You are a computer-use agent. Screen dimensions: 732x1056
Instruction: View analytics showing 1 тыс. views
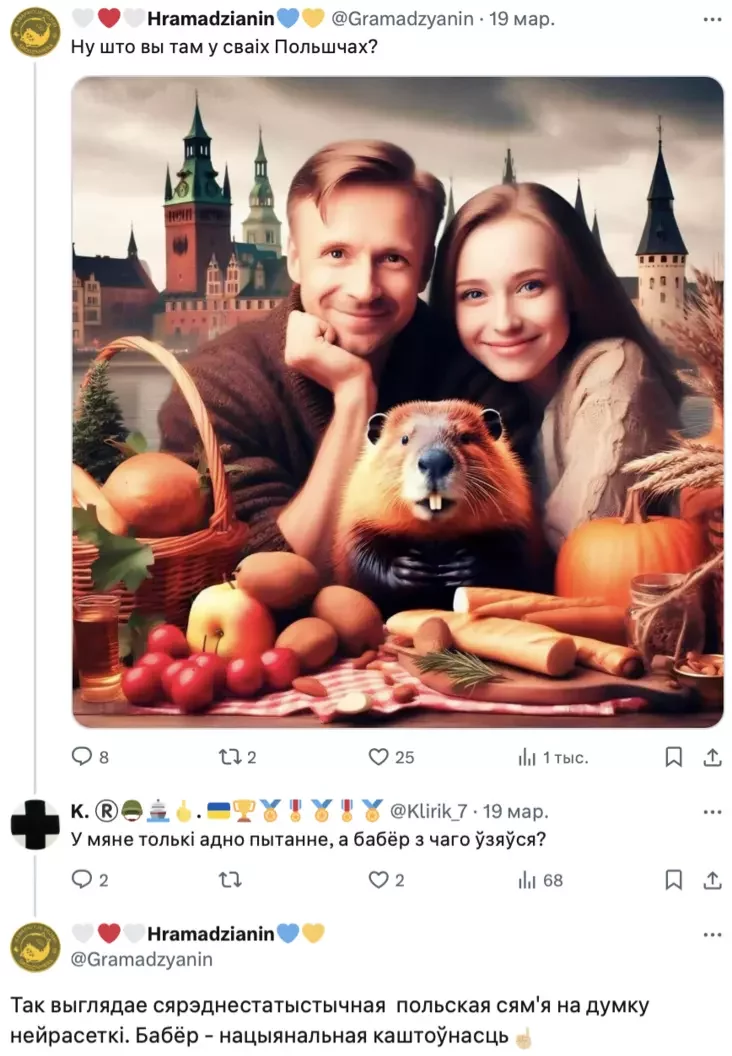point(528,757)
